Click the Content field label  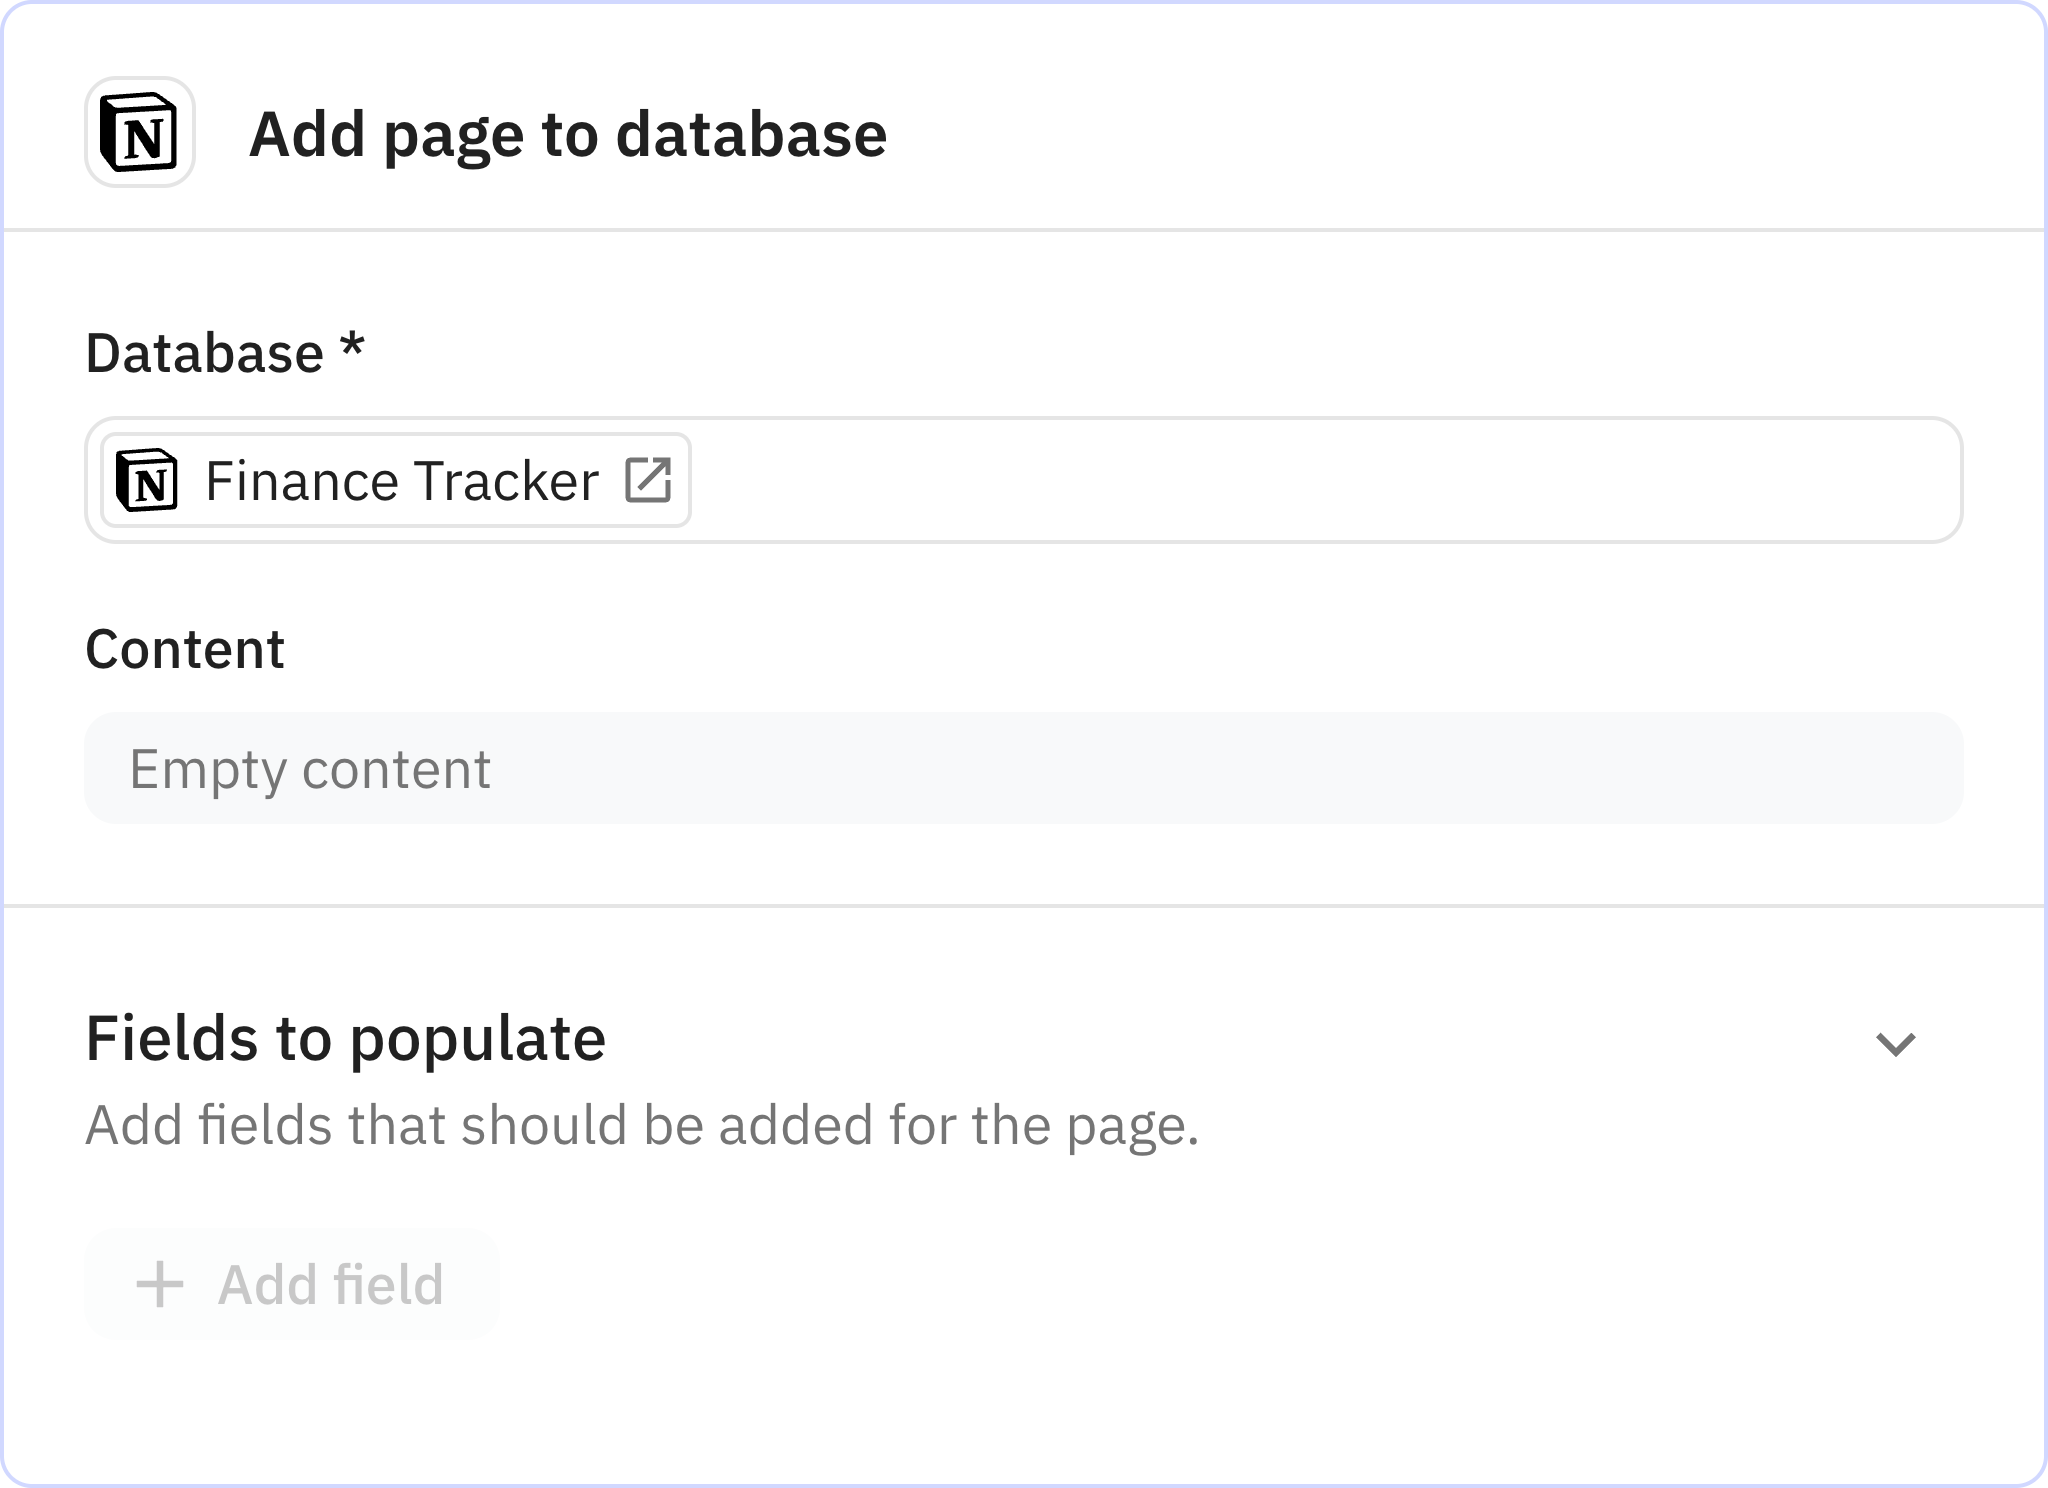pyautogui.click(x=184, y=648)
